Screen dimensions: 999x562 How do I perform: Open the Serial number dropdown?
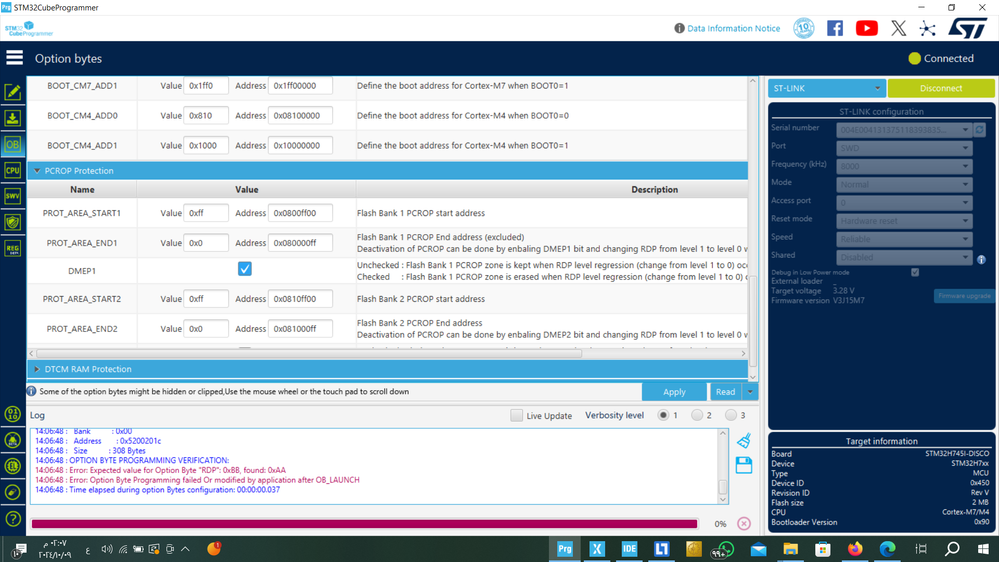[x=903, y=130]
